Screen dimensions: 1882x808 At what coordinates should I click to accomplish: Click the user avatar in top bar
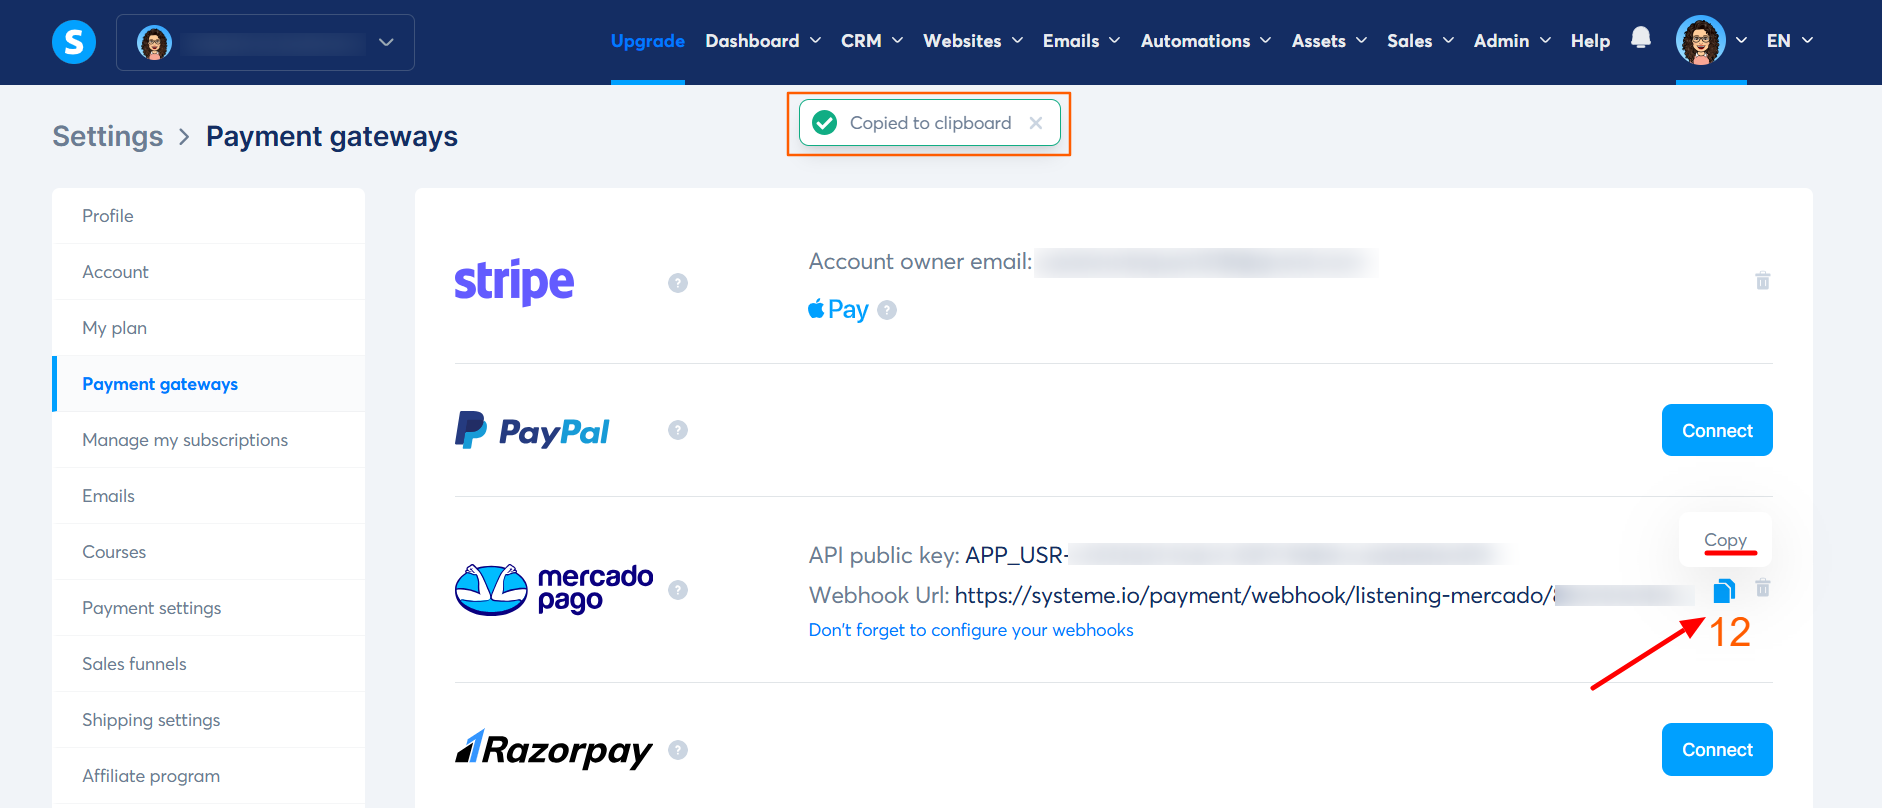[1701, 41]
